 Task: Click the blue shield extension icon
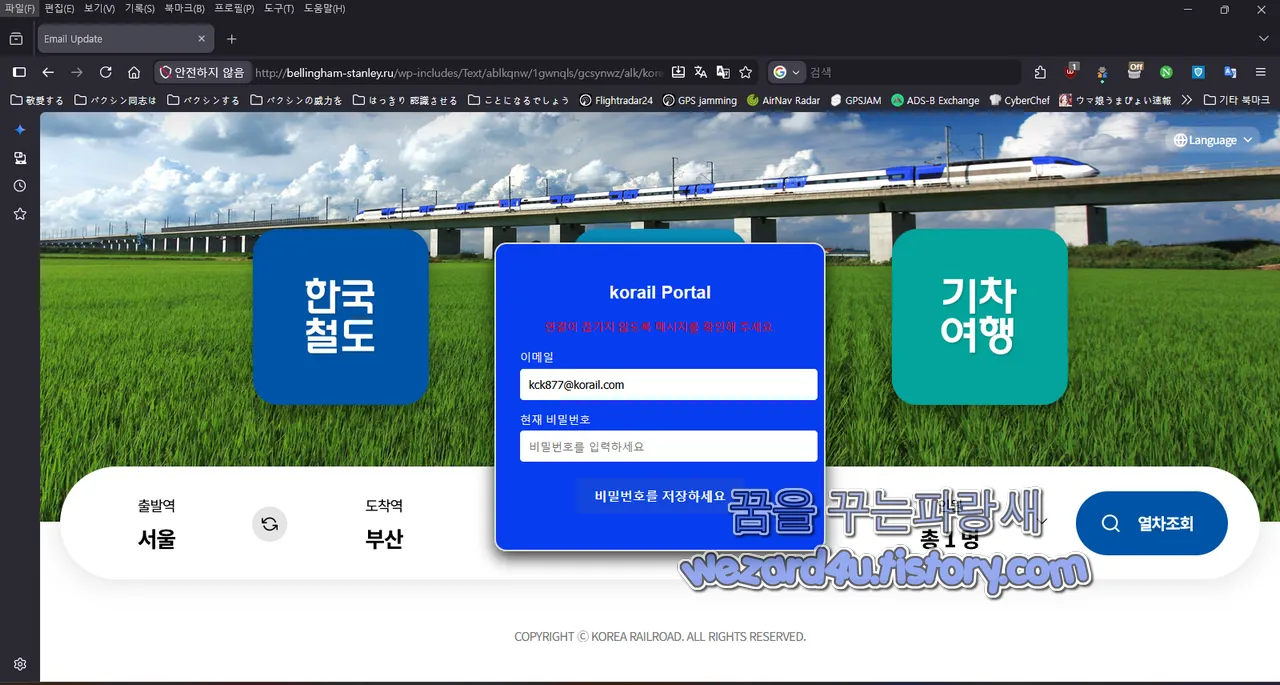(1198, 72)
